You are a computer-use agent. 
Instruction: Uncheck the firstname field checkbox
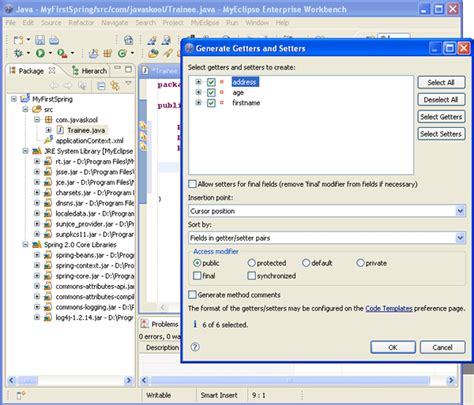coord(211,103)
